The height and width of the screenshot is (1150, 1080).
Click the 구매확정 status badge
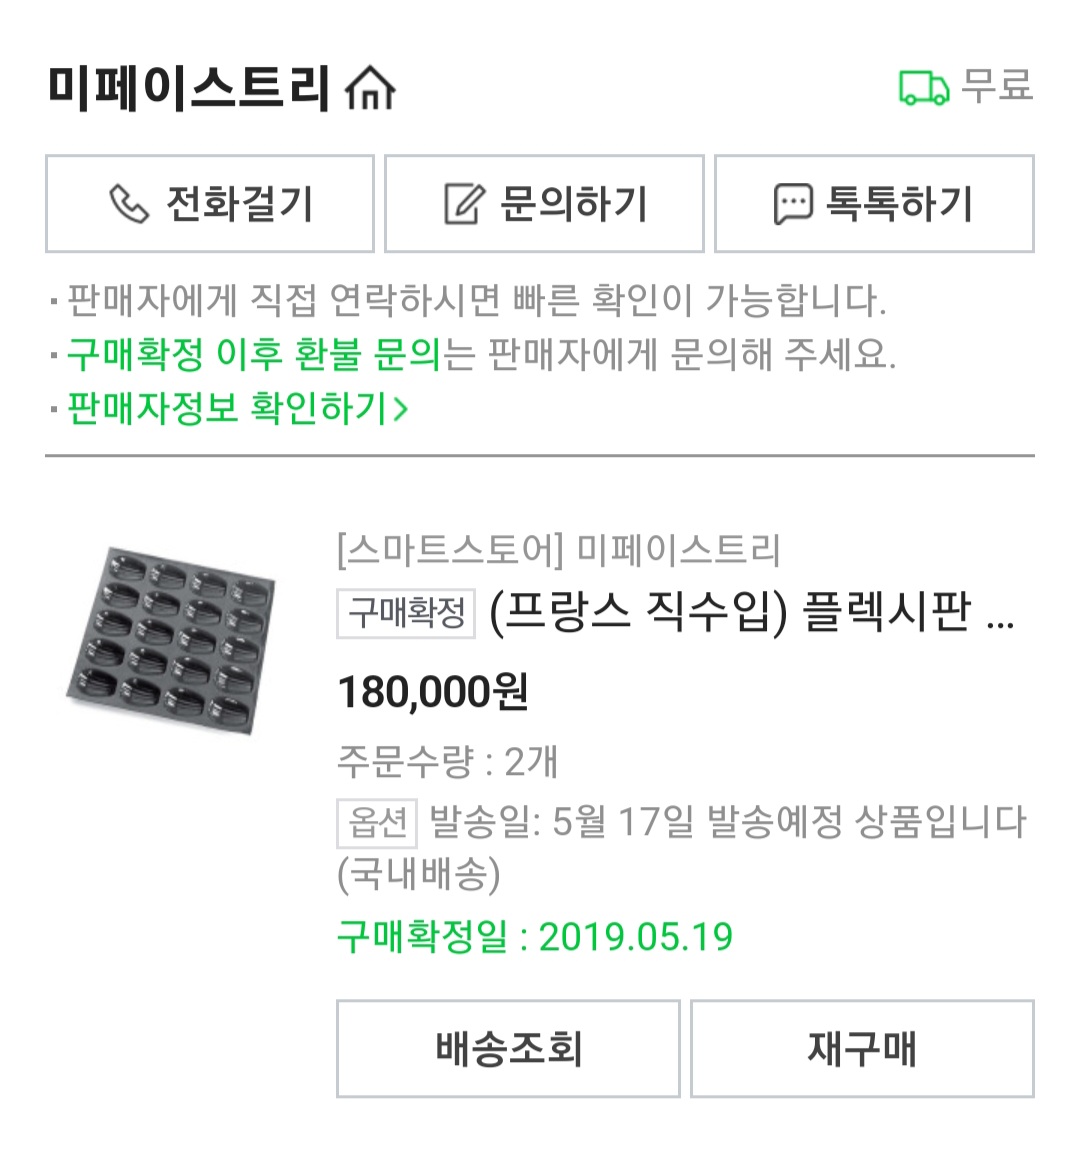click(406, 613)
